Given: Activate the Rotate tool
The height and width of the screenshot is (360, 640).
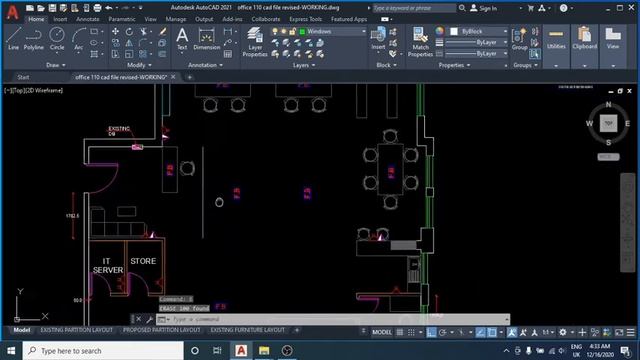Looking at the screenshot, I should 129,31.
